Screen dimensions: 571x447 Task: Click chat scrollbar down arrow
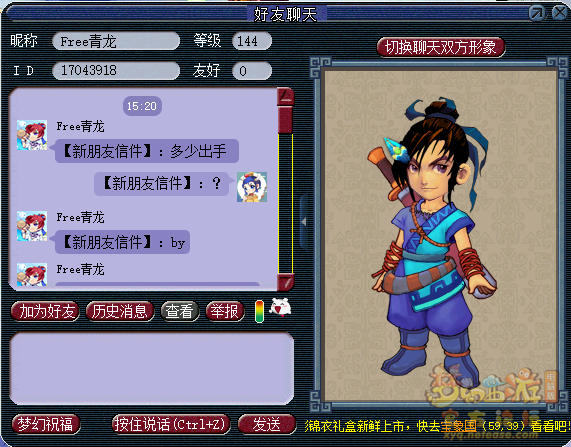point(286,282)
